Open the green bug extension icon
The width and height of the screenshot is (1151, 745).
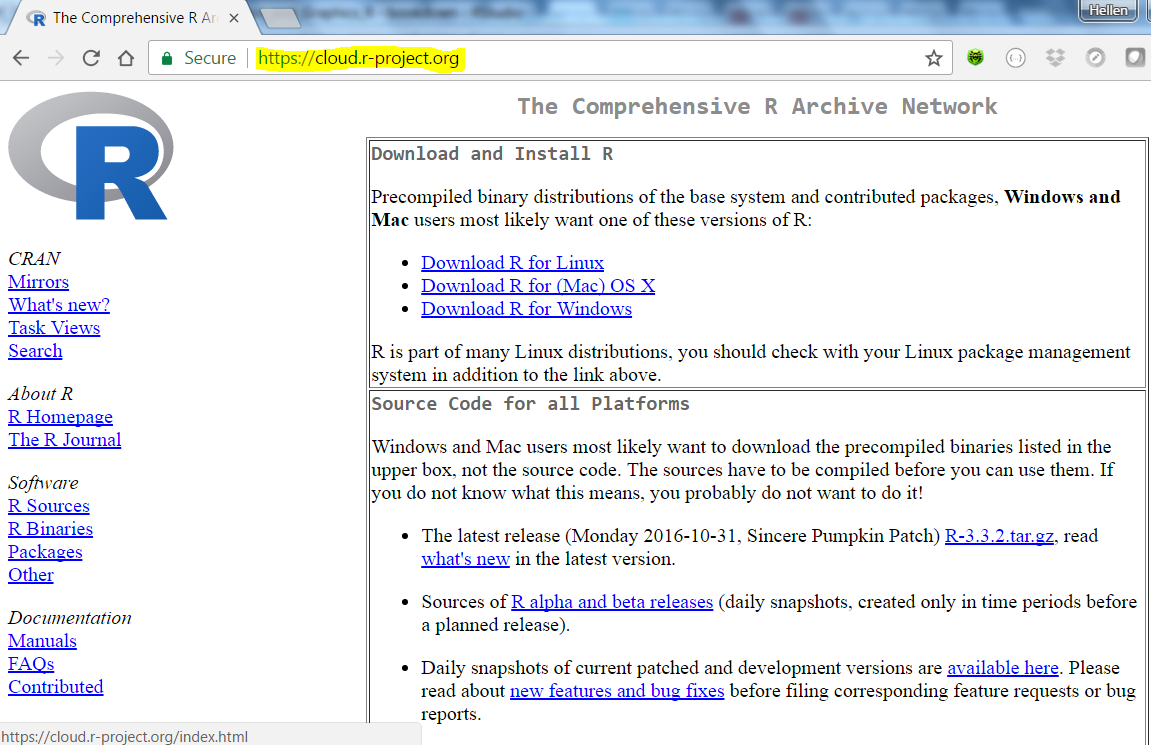975,57
